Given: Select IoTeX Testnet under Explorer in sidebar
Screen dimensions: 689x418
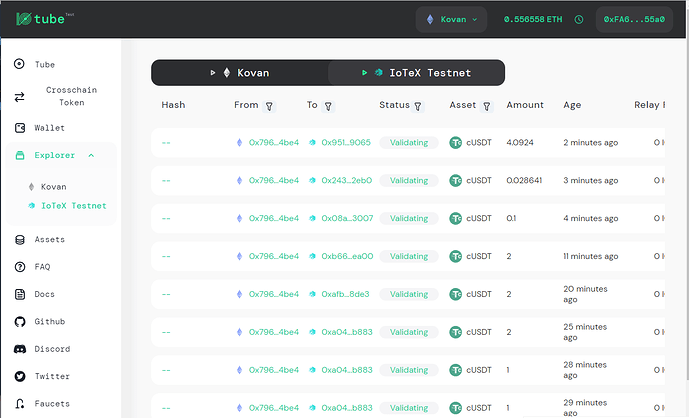Looking at the screenshot, I should click(73, 206).
